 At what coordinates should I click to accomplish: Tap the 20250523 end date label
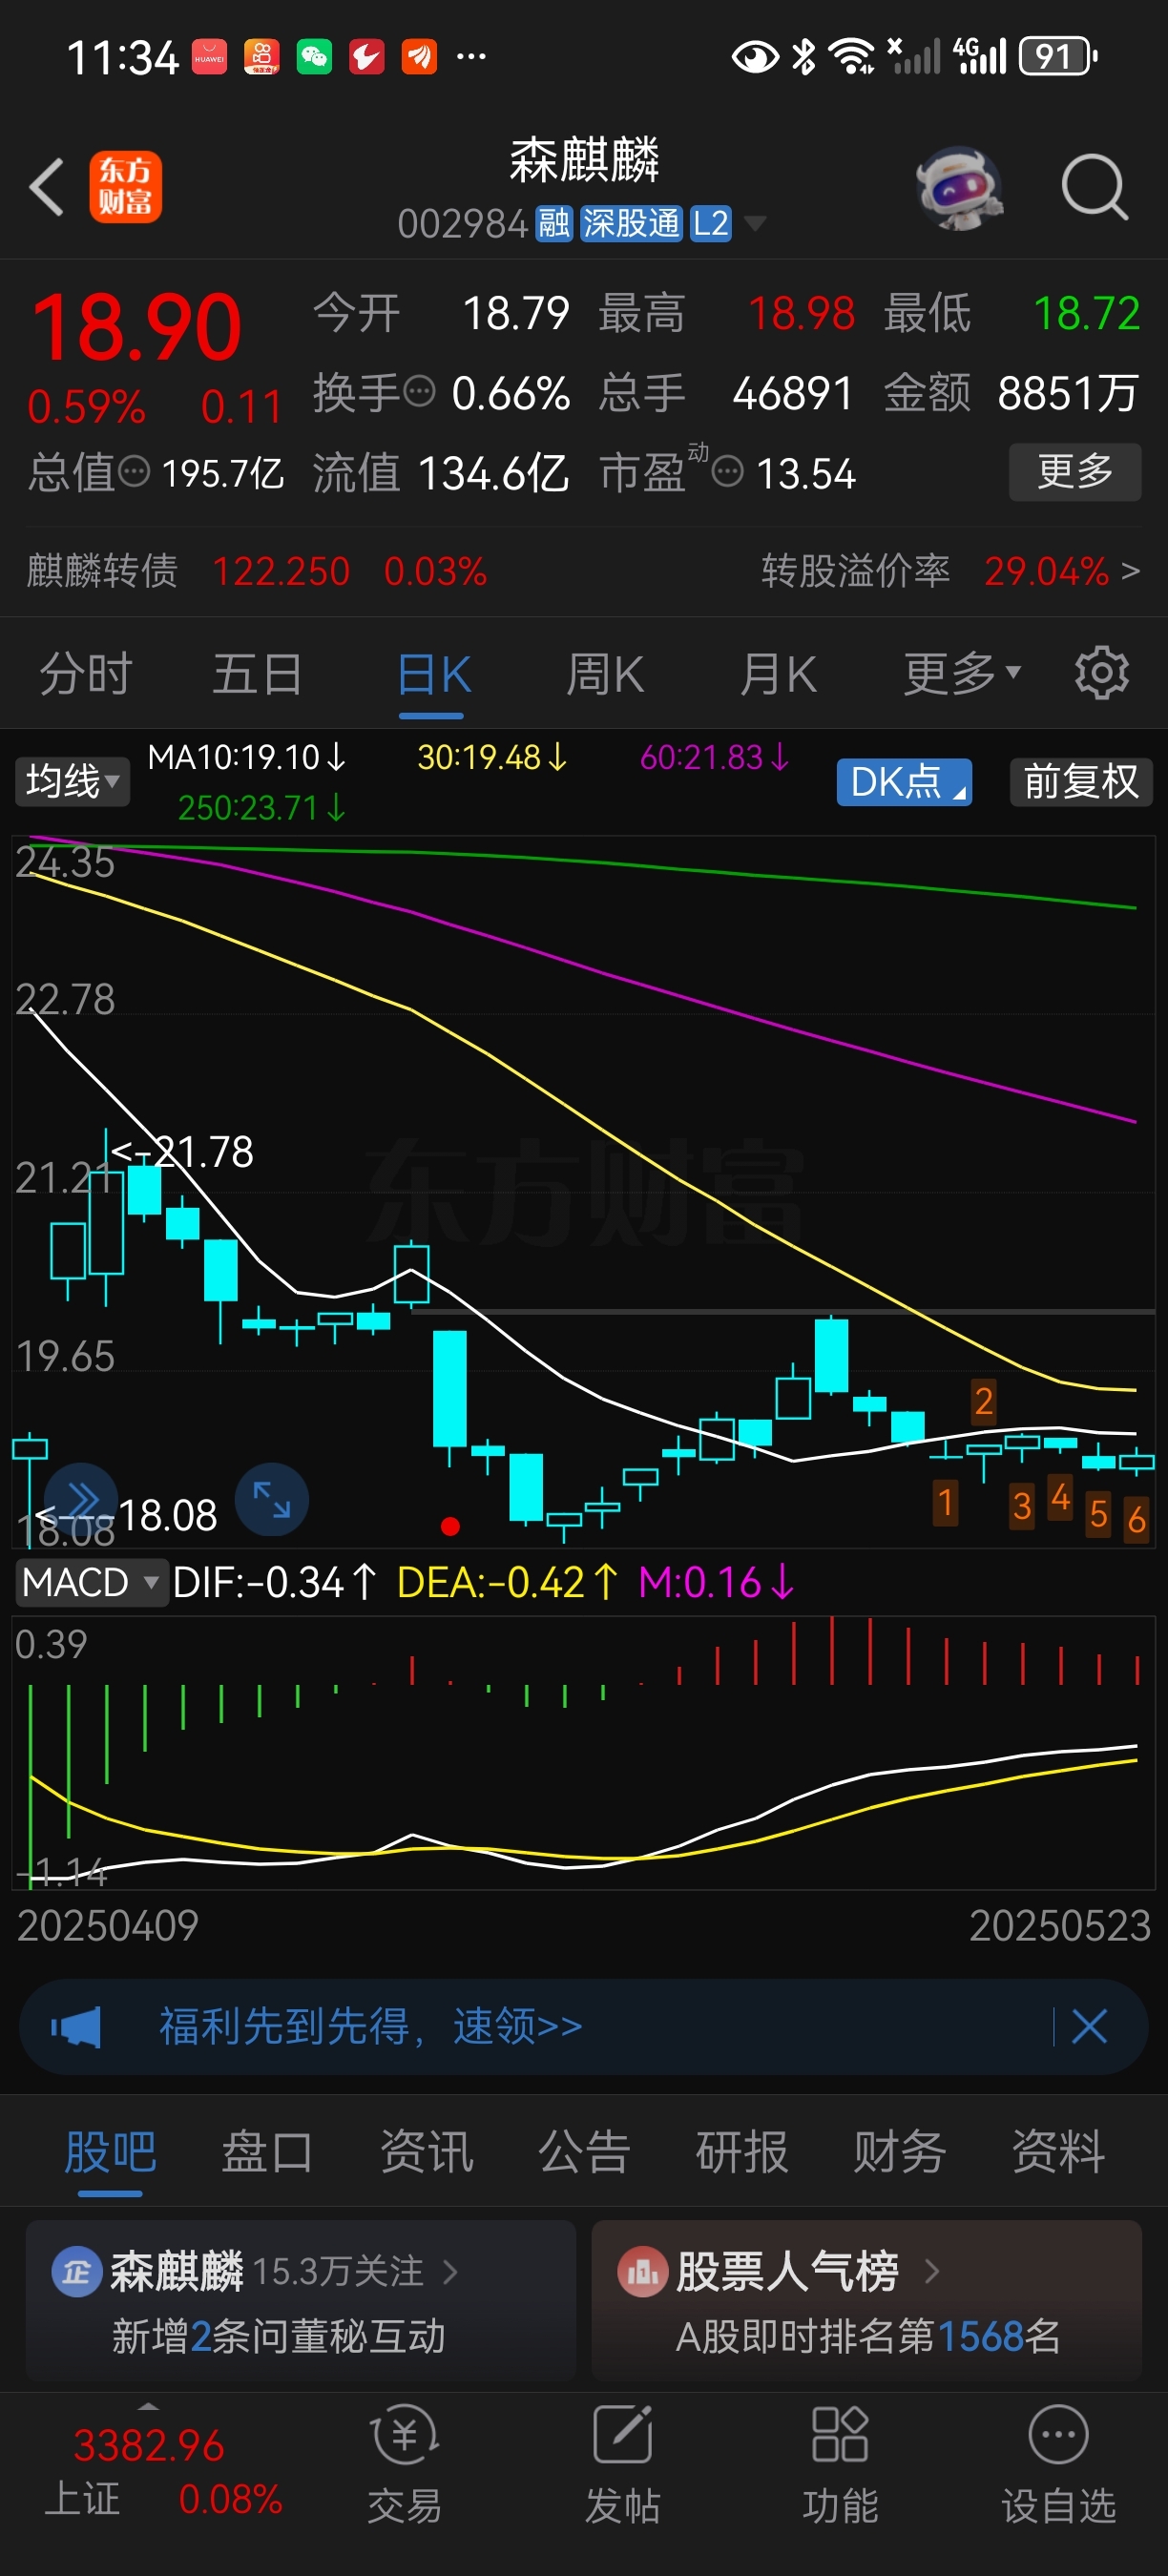point(1060,1926)
